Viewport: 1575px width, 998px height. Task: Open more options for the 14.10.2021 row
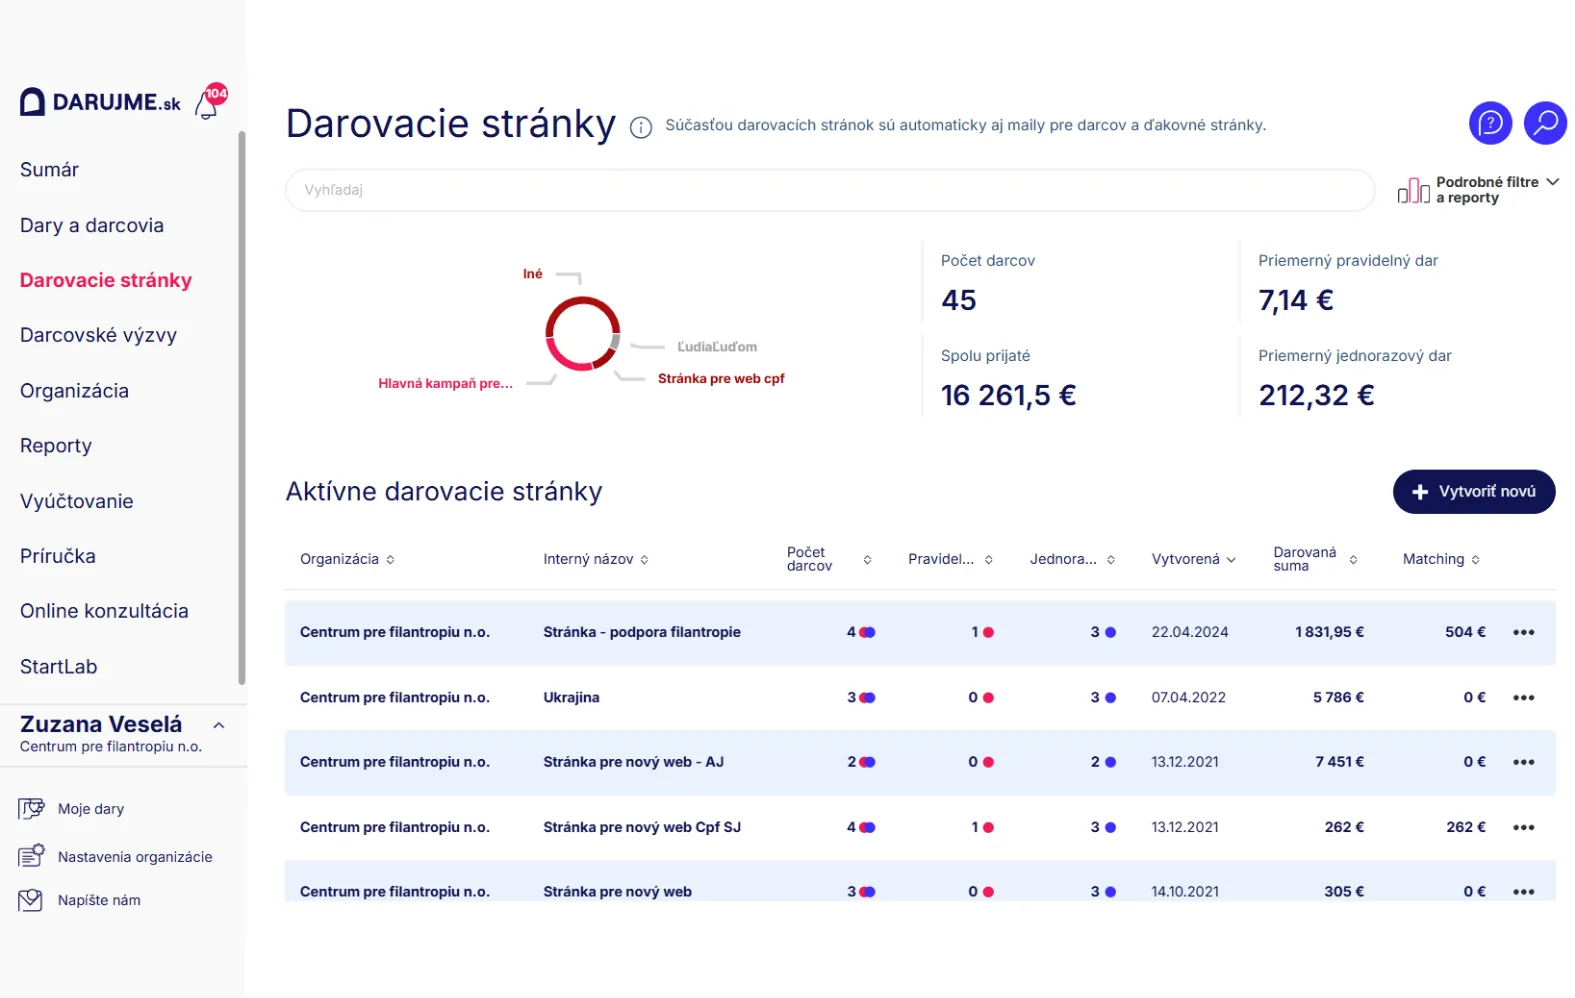point(1523,891)
